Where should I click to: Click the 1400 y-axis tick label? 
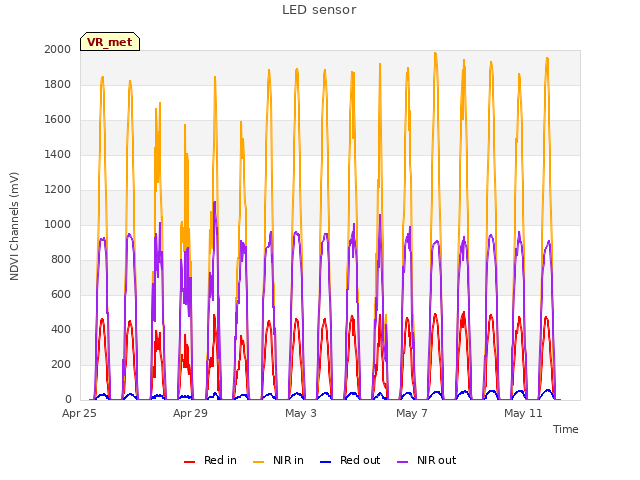(x=58, y=154)
